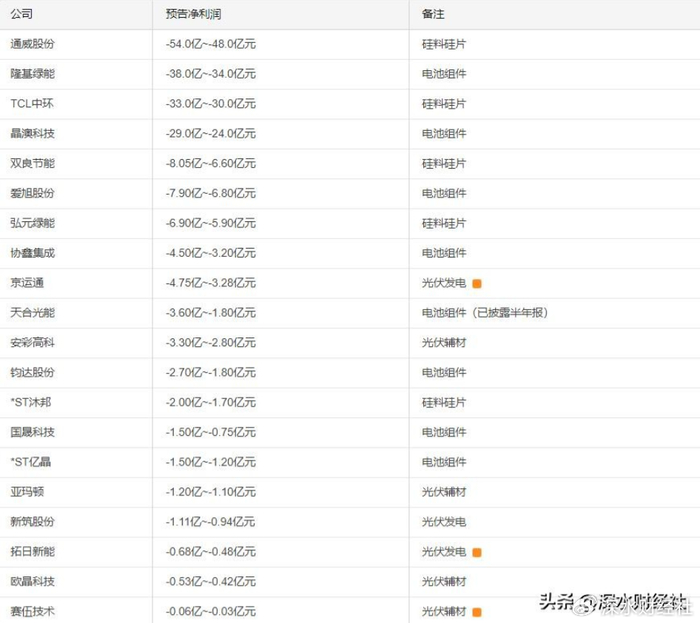Click 电池组件（已披露半年报）remark for 天合光能

point(485,313)
